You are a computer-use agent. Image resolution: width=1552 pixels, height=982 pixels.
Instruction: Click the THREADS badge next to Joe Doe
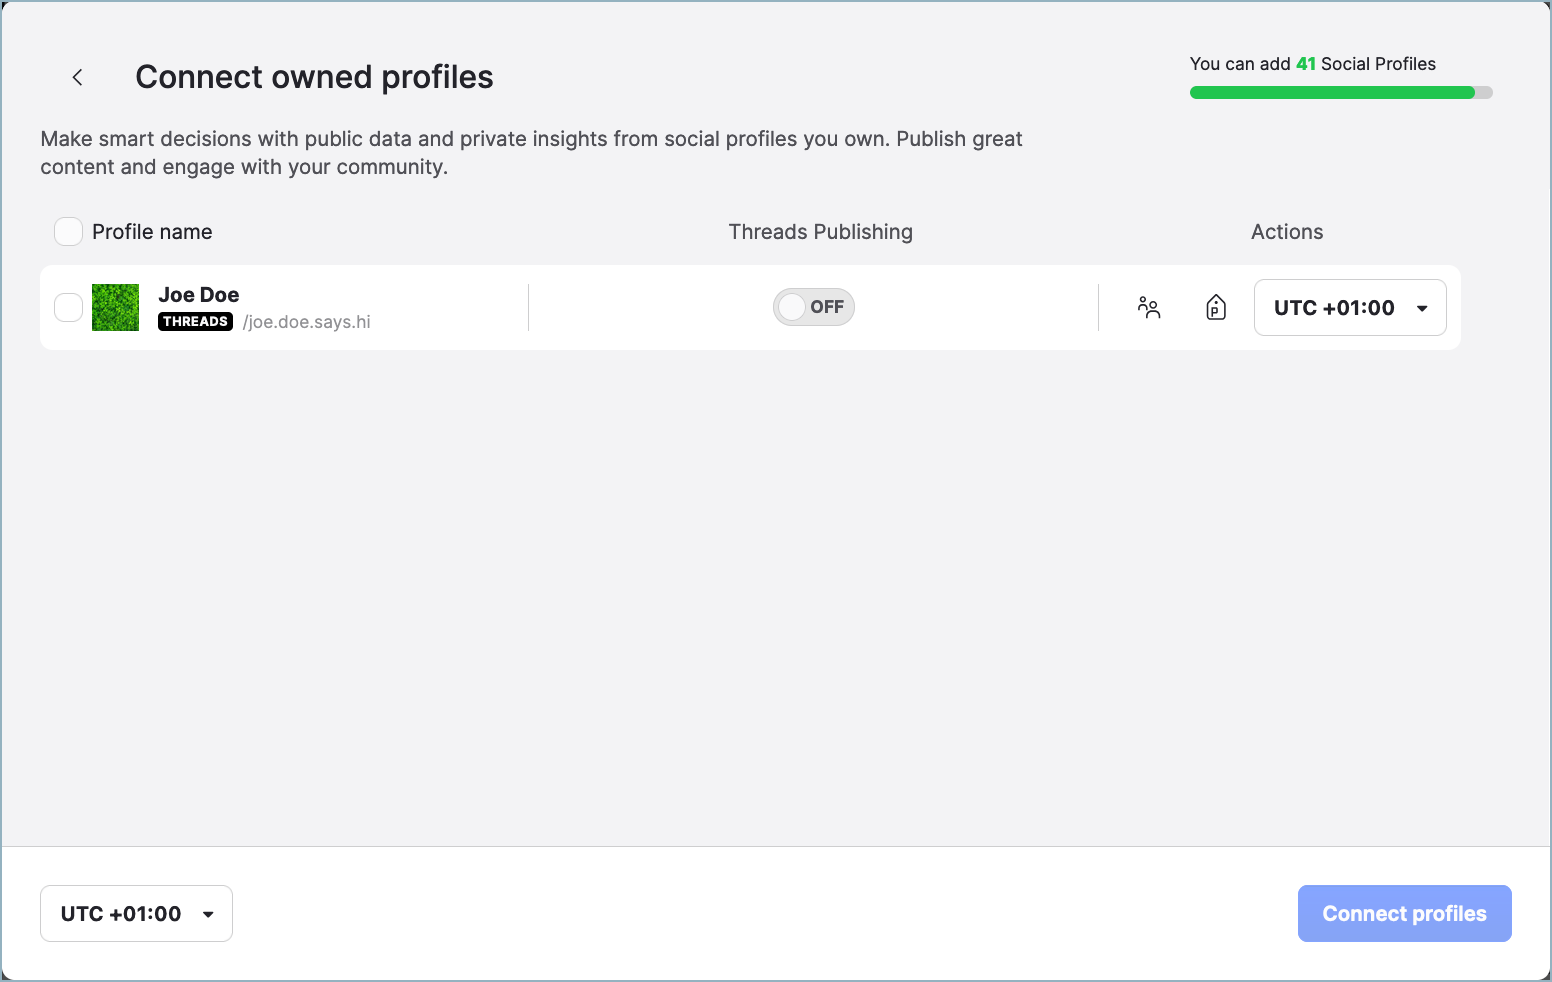pyautogui.click(x=195, y=321)
